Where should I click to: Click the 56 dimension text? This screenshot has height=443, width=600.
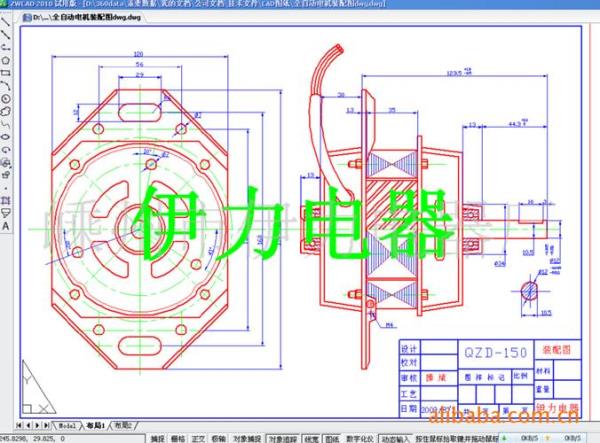(139, 64)
